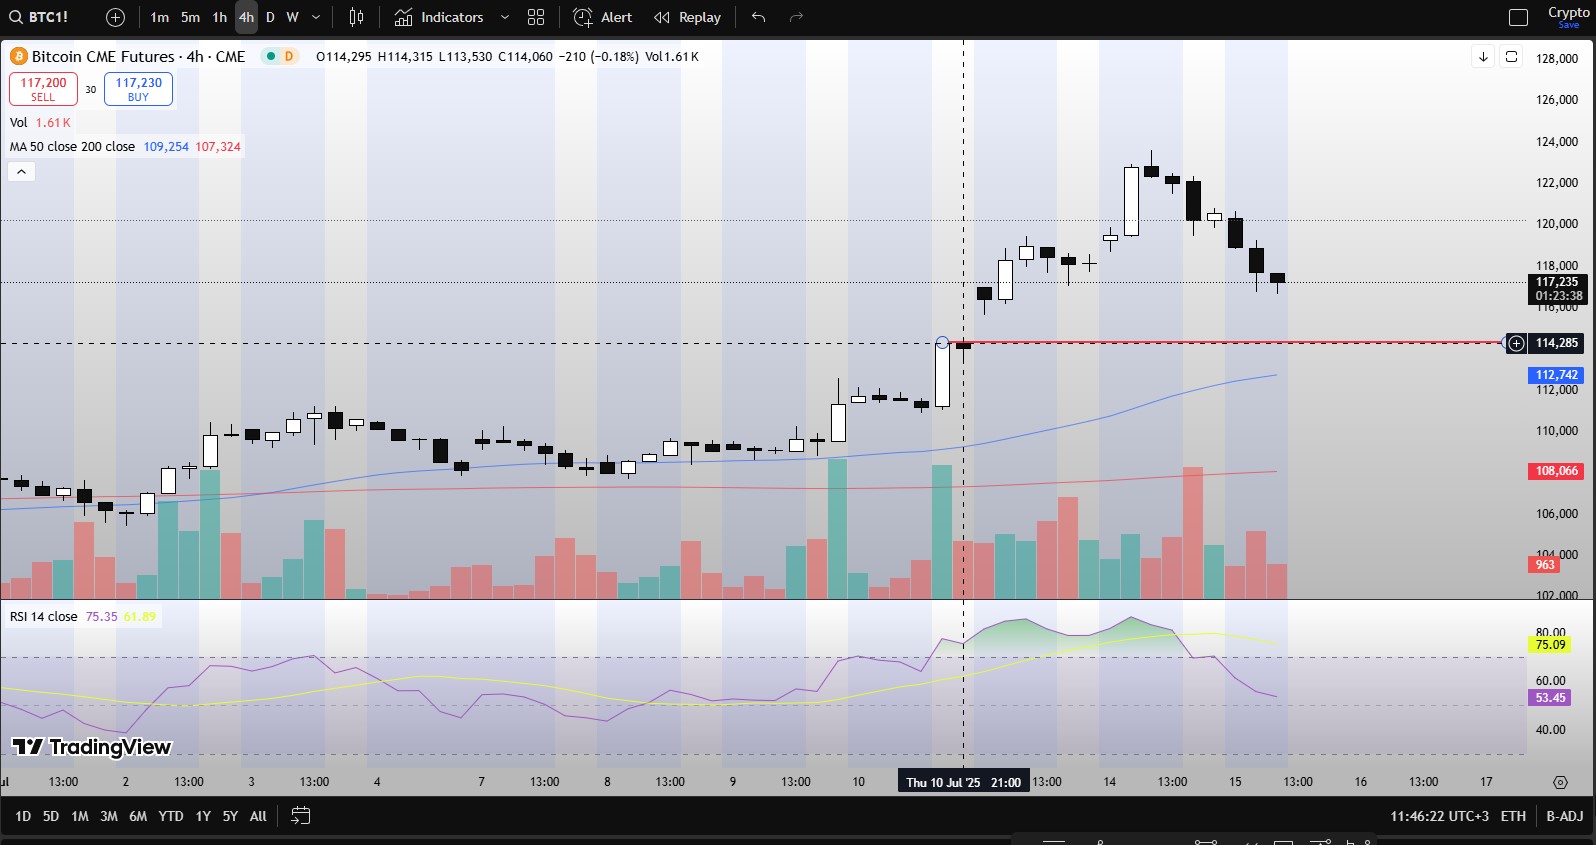The image size is (1596, 845).
Task: Click the 53.45 RSI value label
Action: point(1550,698)
